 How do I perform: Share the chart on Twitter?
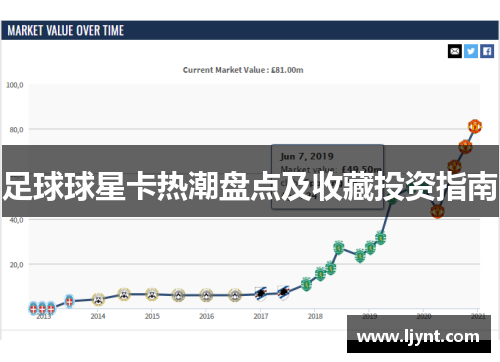pyautogui.click(x=471, y=51)
